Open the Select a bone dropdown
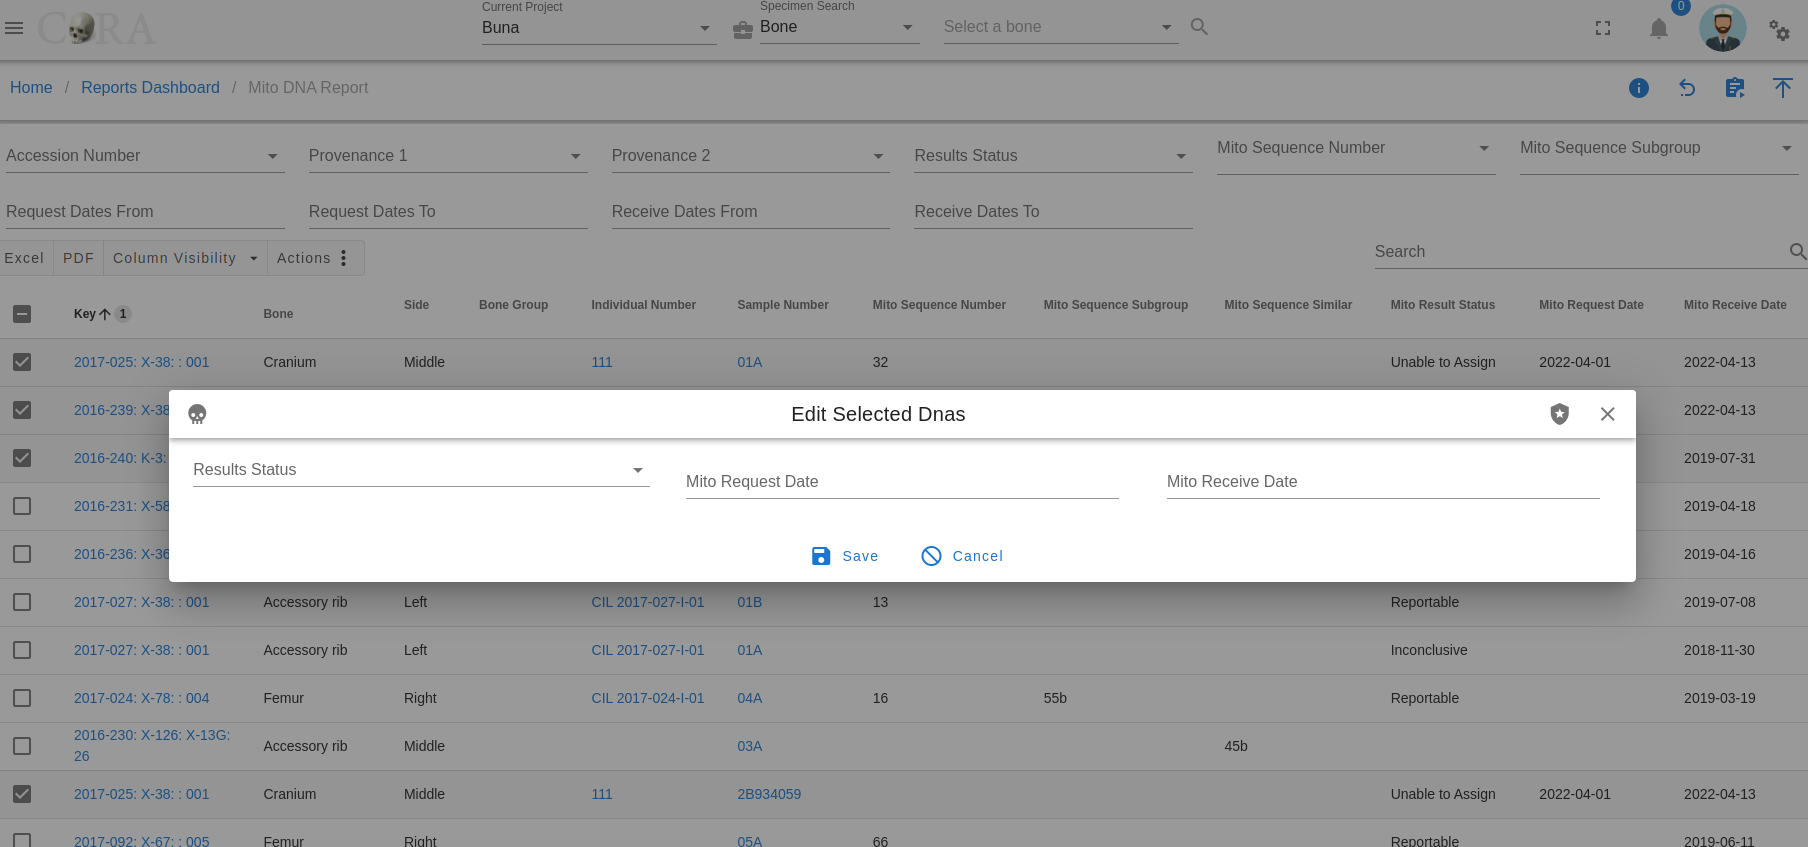This screenshot has height=847, width=1808. tap(1061, 27)
